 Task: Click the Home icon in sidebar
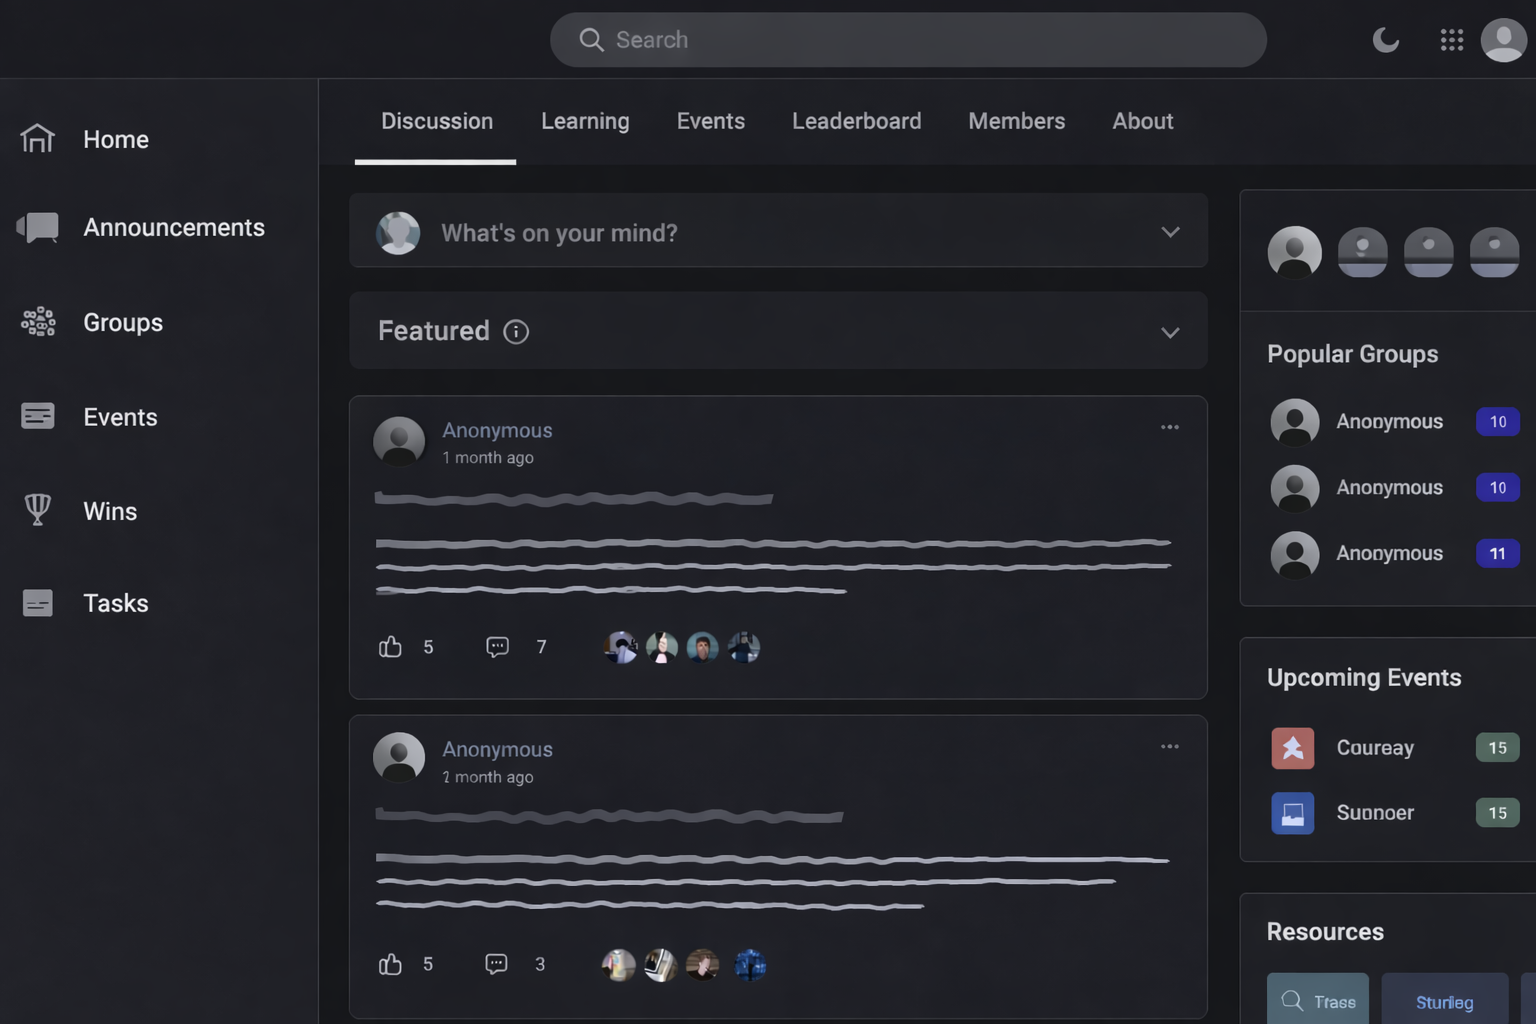pos(38,139)
